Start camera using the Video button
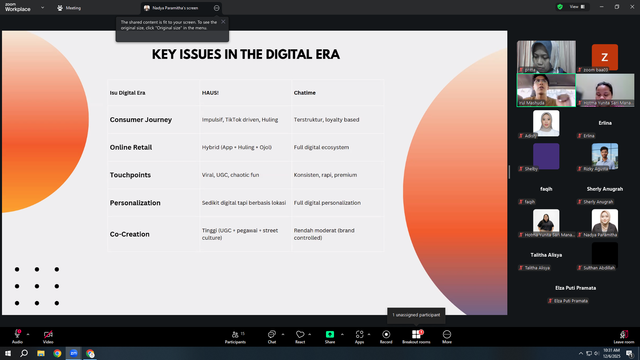Image resolution: width=640 pixels, height=360 pixels. tap(48, 337)
